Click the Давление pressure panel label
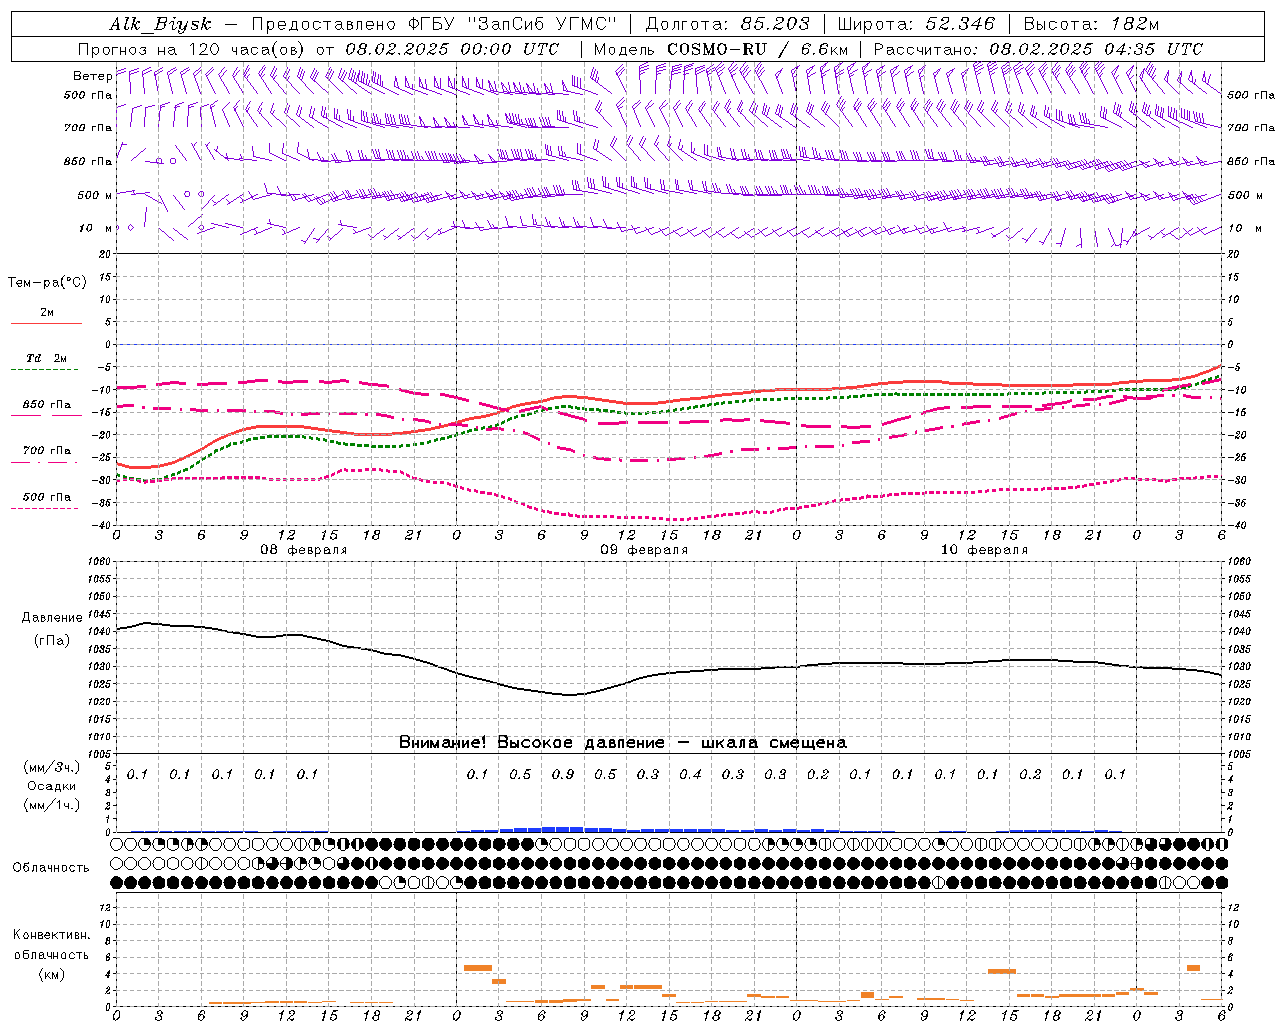The width and height of the screenshot is (1280, 1024). coord(52,618)
